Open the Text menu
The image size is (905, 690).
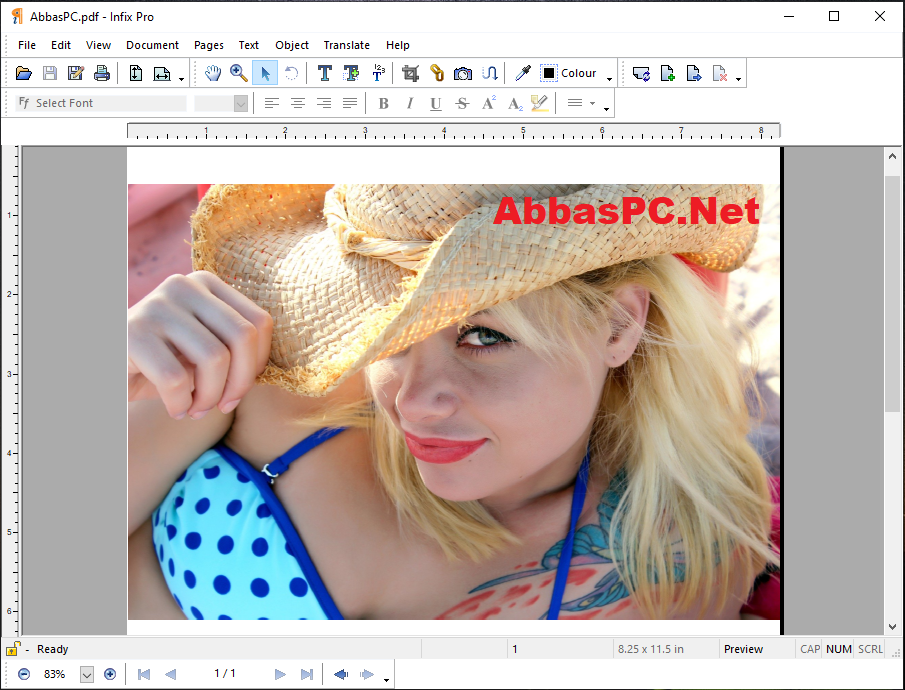click(x=249, y=45)
